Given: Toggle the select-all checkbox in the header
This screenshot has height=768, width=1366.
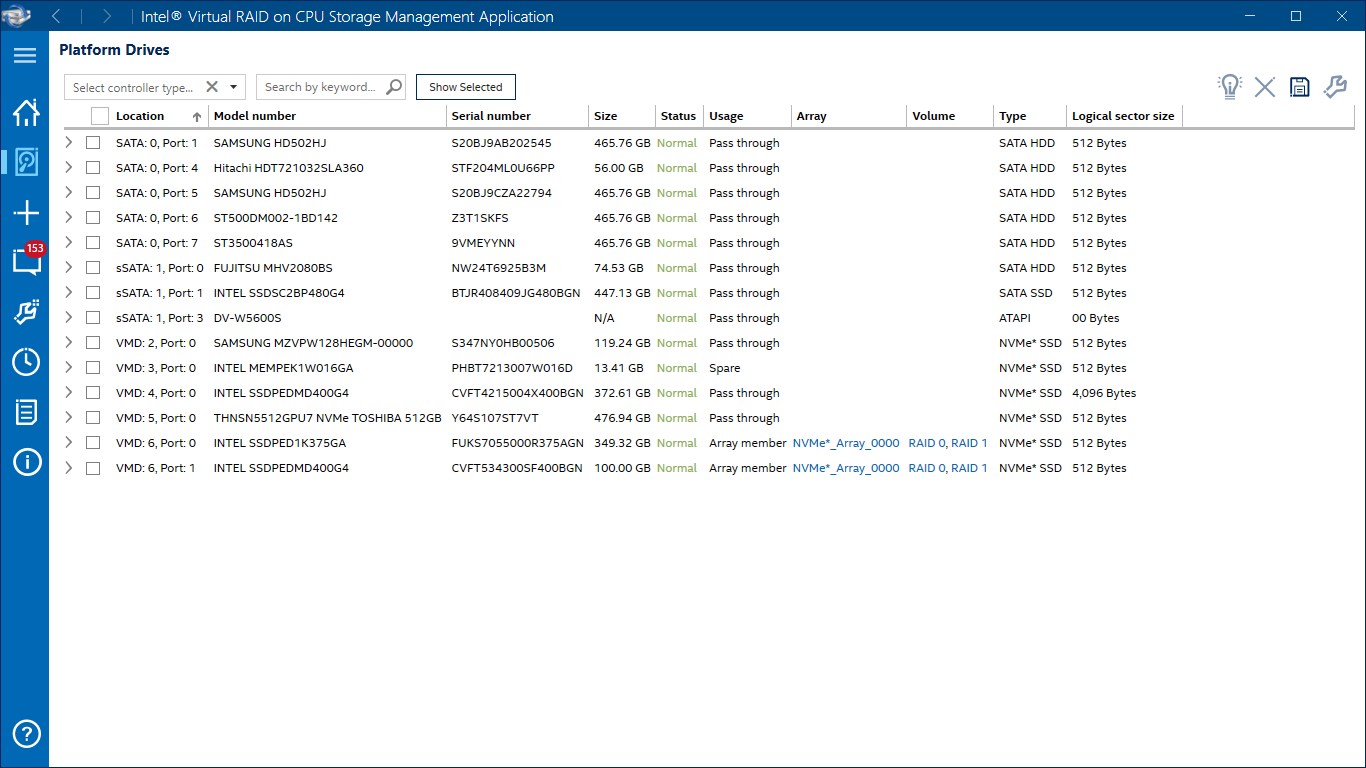Looking at the screenshot, I should pyautogui.click(x=99, y=116).
